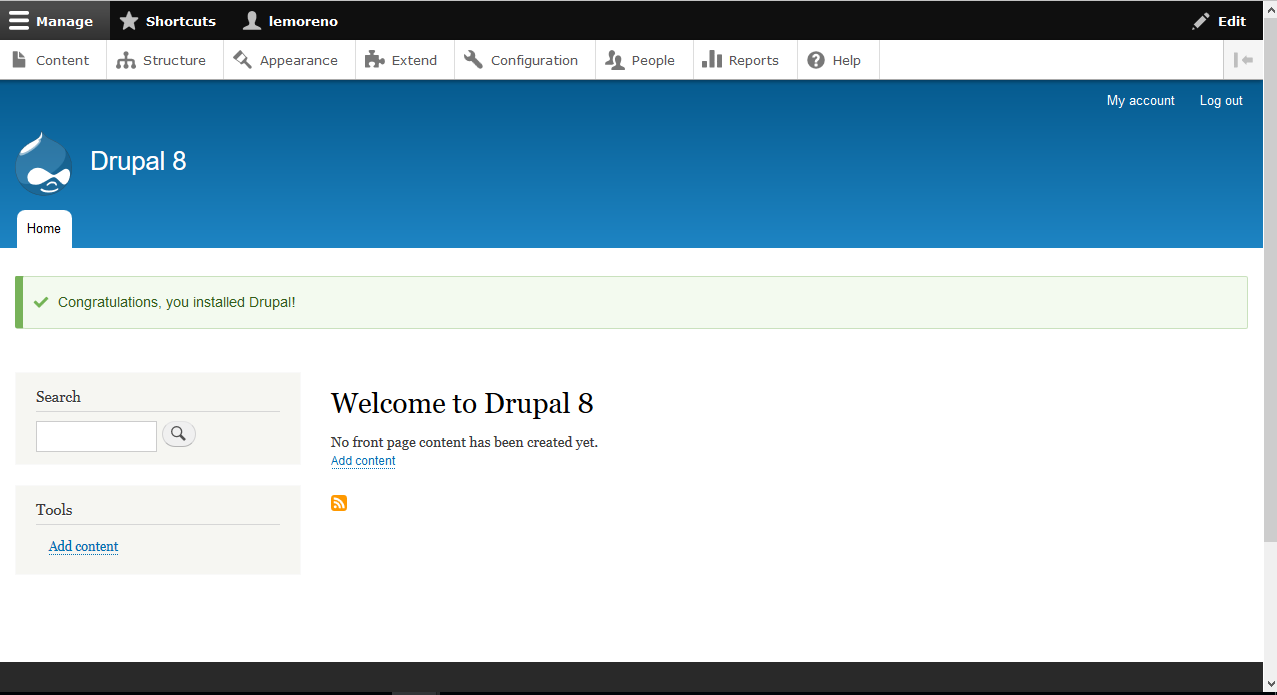
Task: Click the 'No front page content' text
Action: point(464,442)
